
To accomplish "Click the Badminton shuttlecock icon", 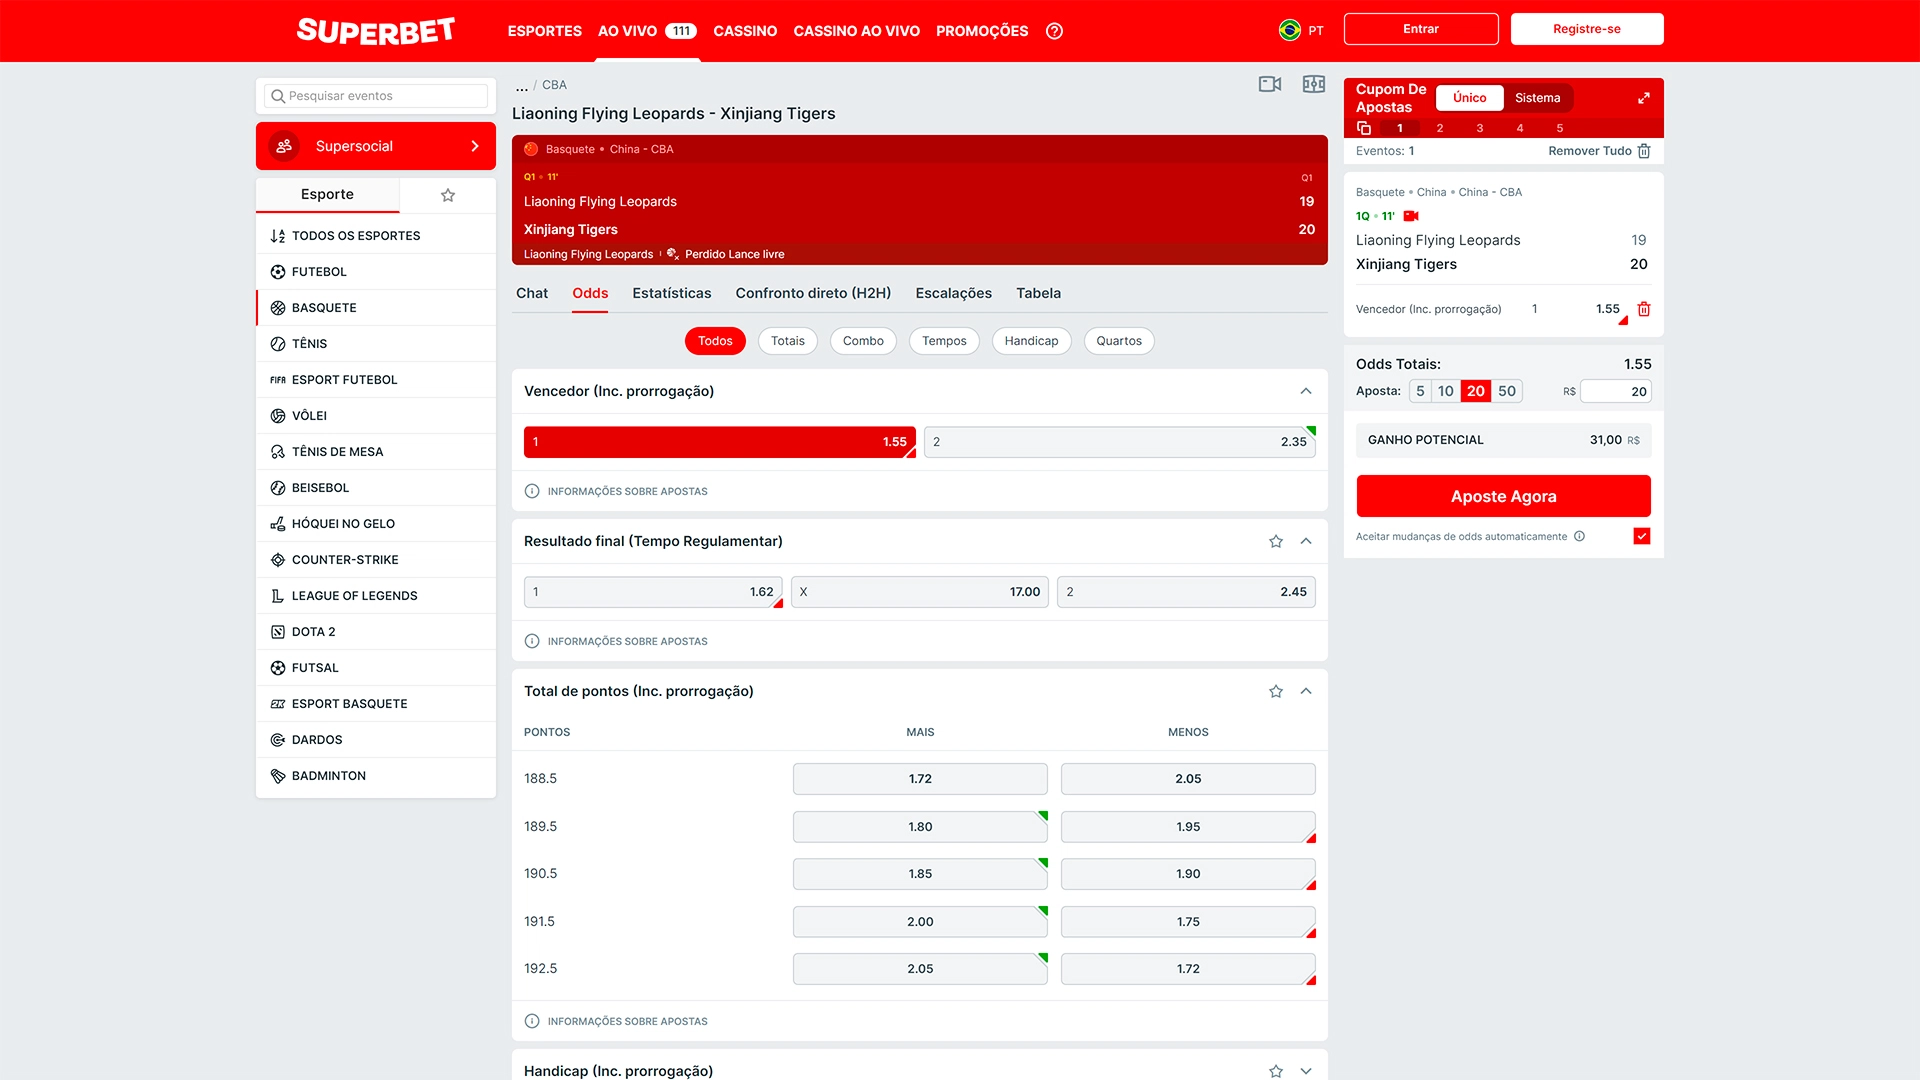I will pyautogui.click(x=278, y=776).
